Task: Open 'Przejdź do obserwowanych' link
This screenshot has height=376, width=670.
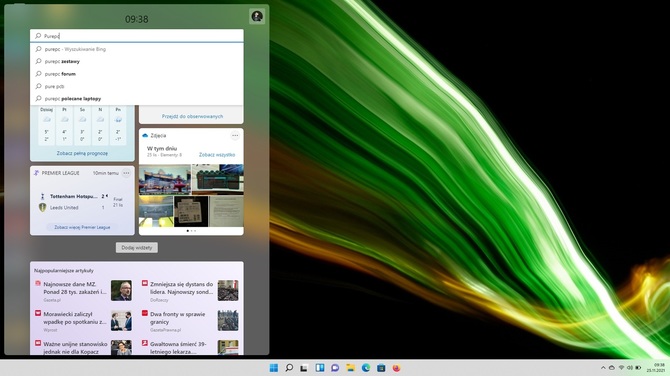Action: coord(192,116)
